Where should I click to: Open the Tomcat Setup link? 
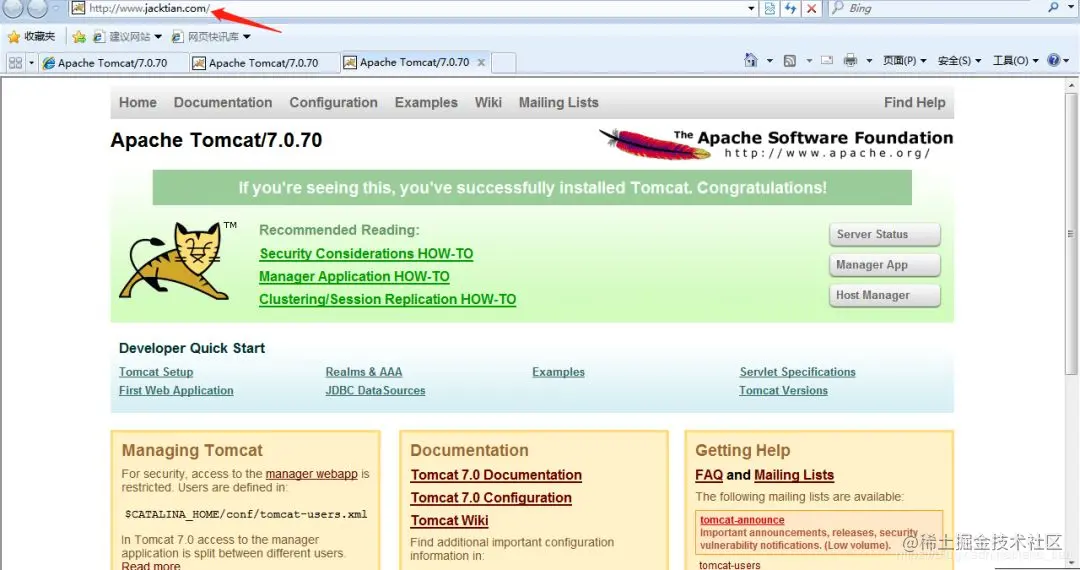point(156,372)
